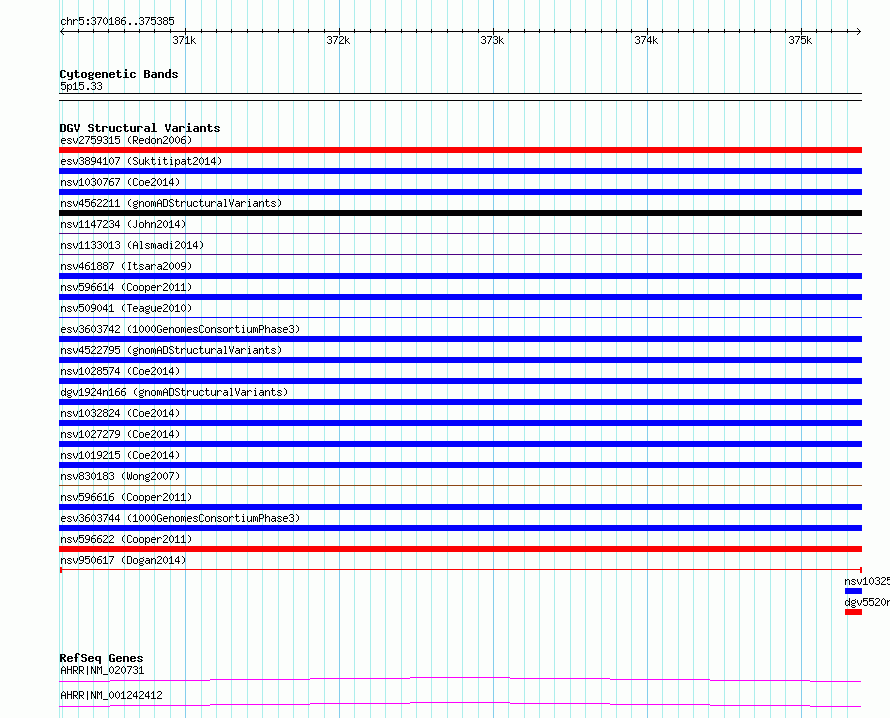The image size is (890, 718).
Task: Click the nsv1030767 (Coe2014) label
Action: (120, 182)
